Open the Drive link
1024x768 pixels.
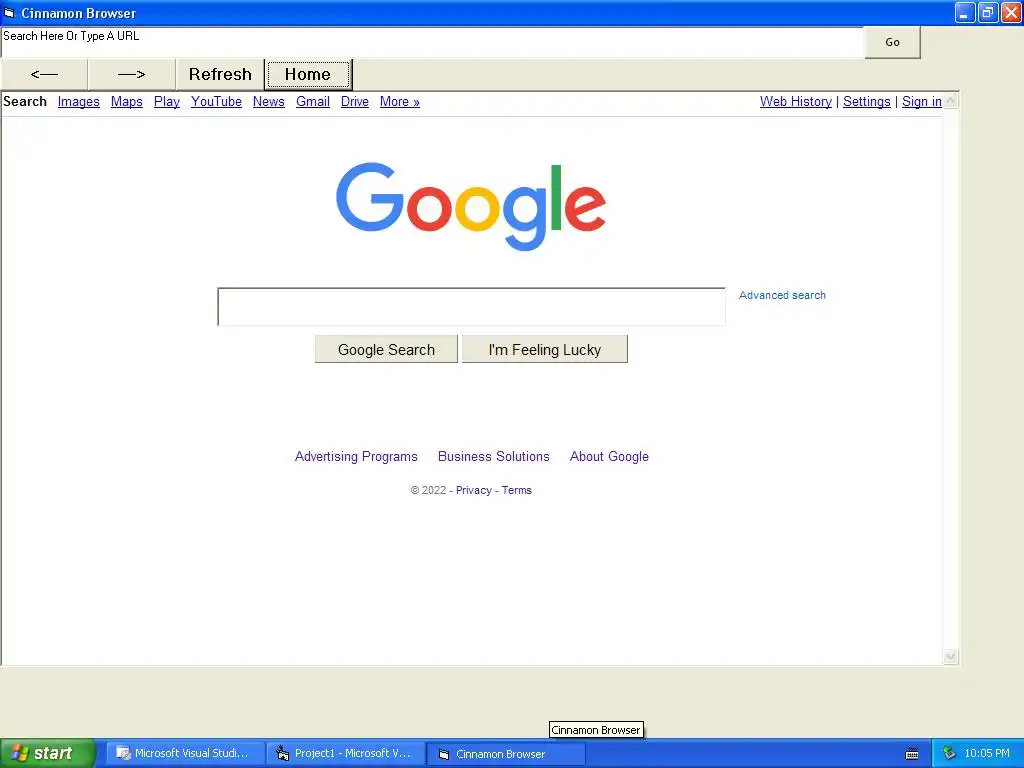tap(355, 102)
